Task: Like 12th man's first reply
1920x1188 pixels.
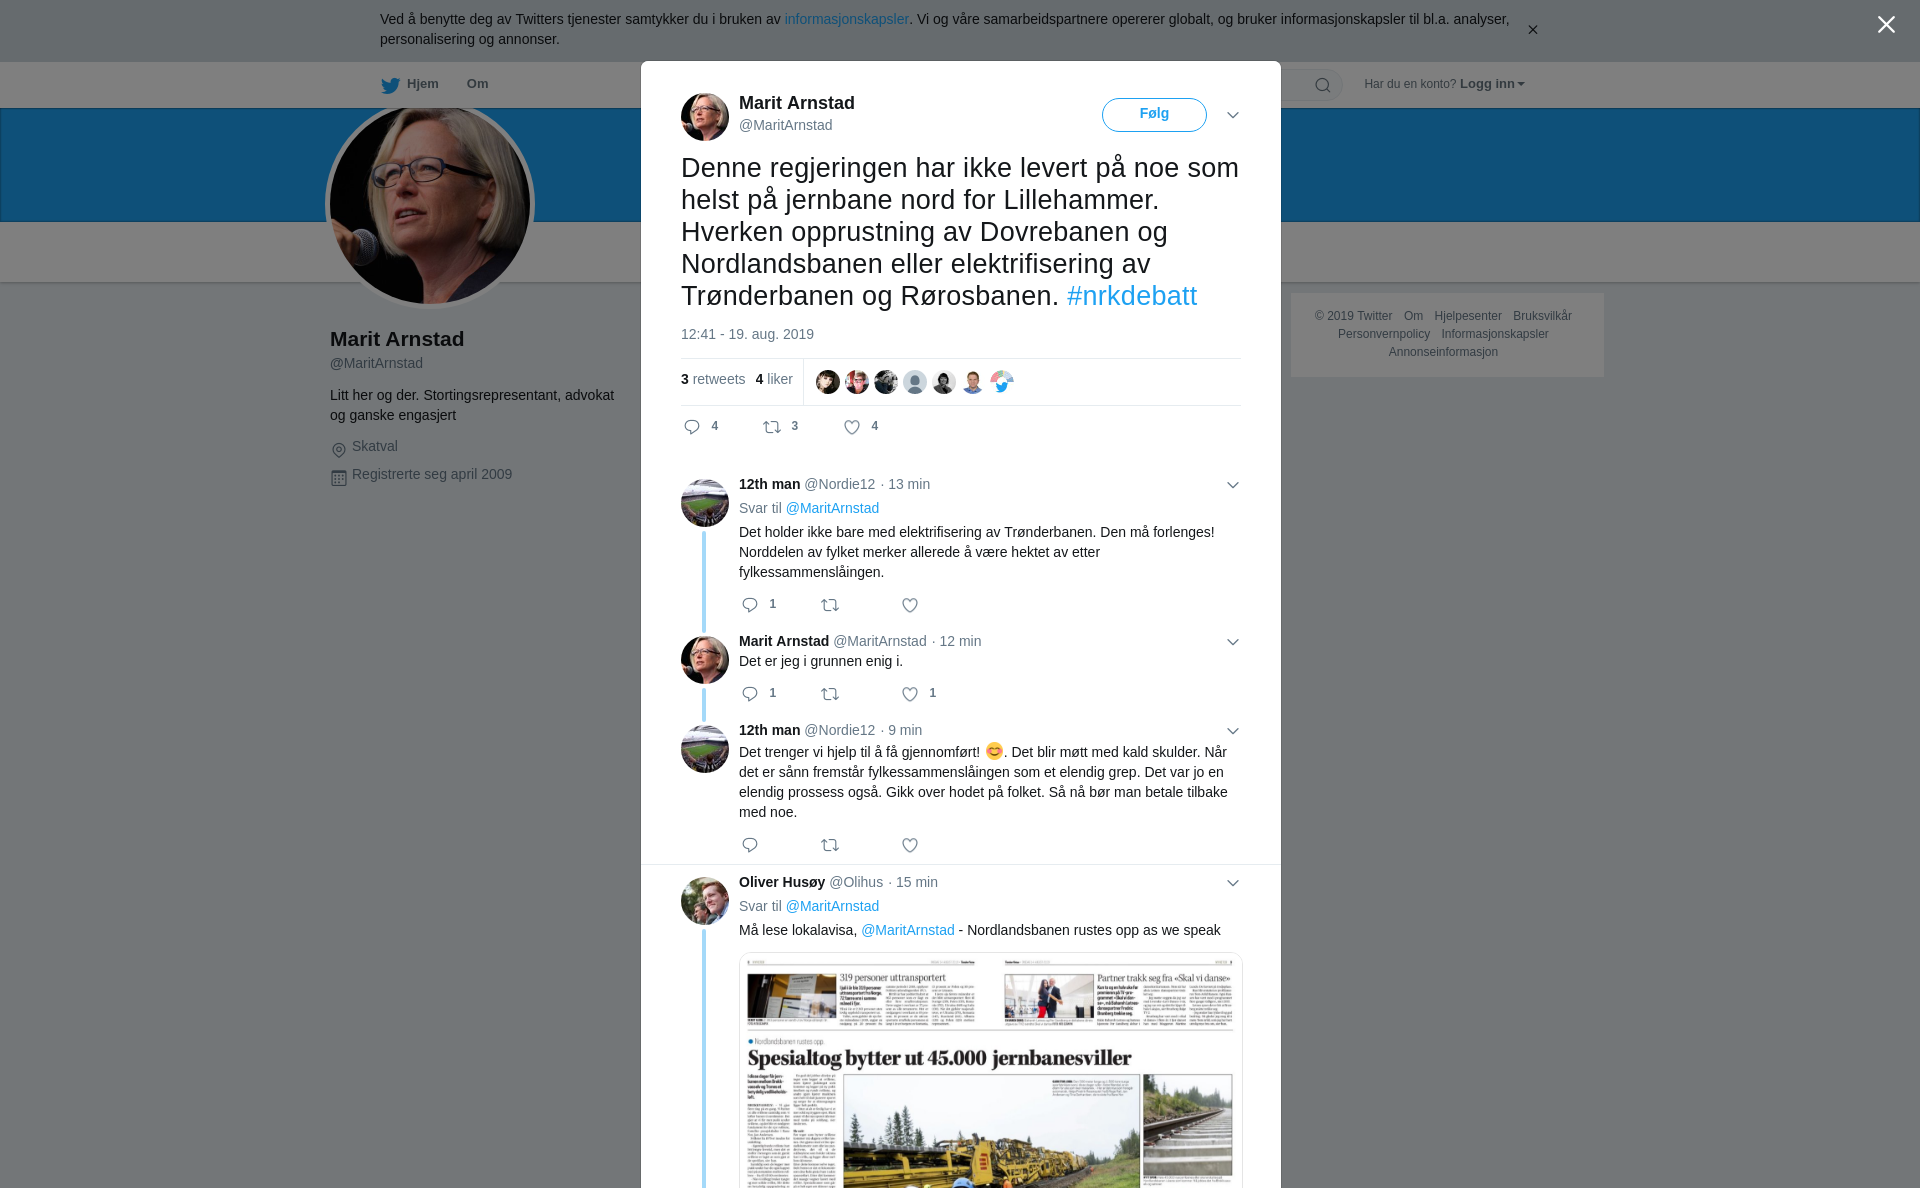Action: [x=910, y=605]
